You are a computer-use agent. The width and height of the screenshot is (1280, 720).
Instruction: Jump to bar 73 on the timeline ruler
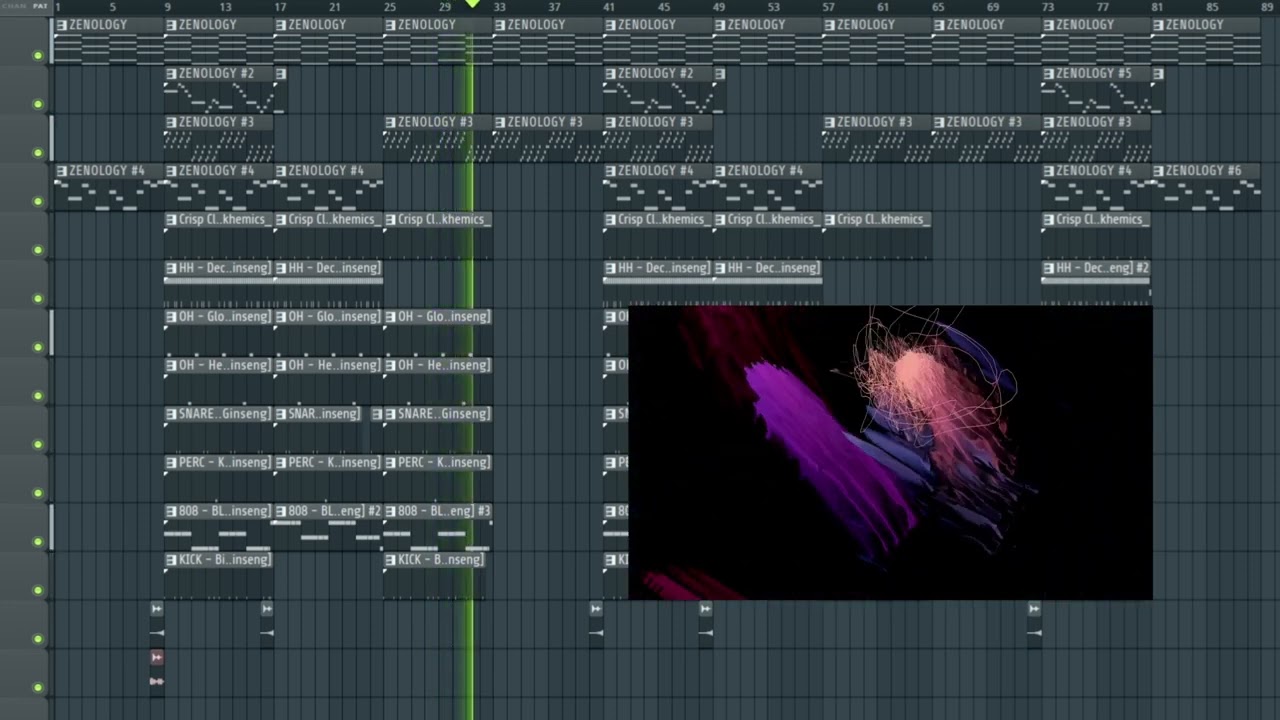1047,7
